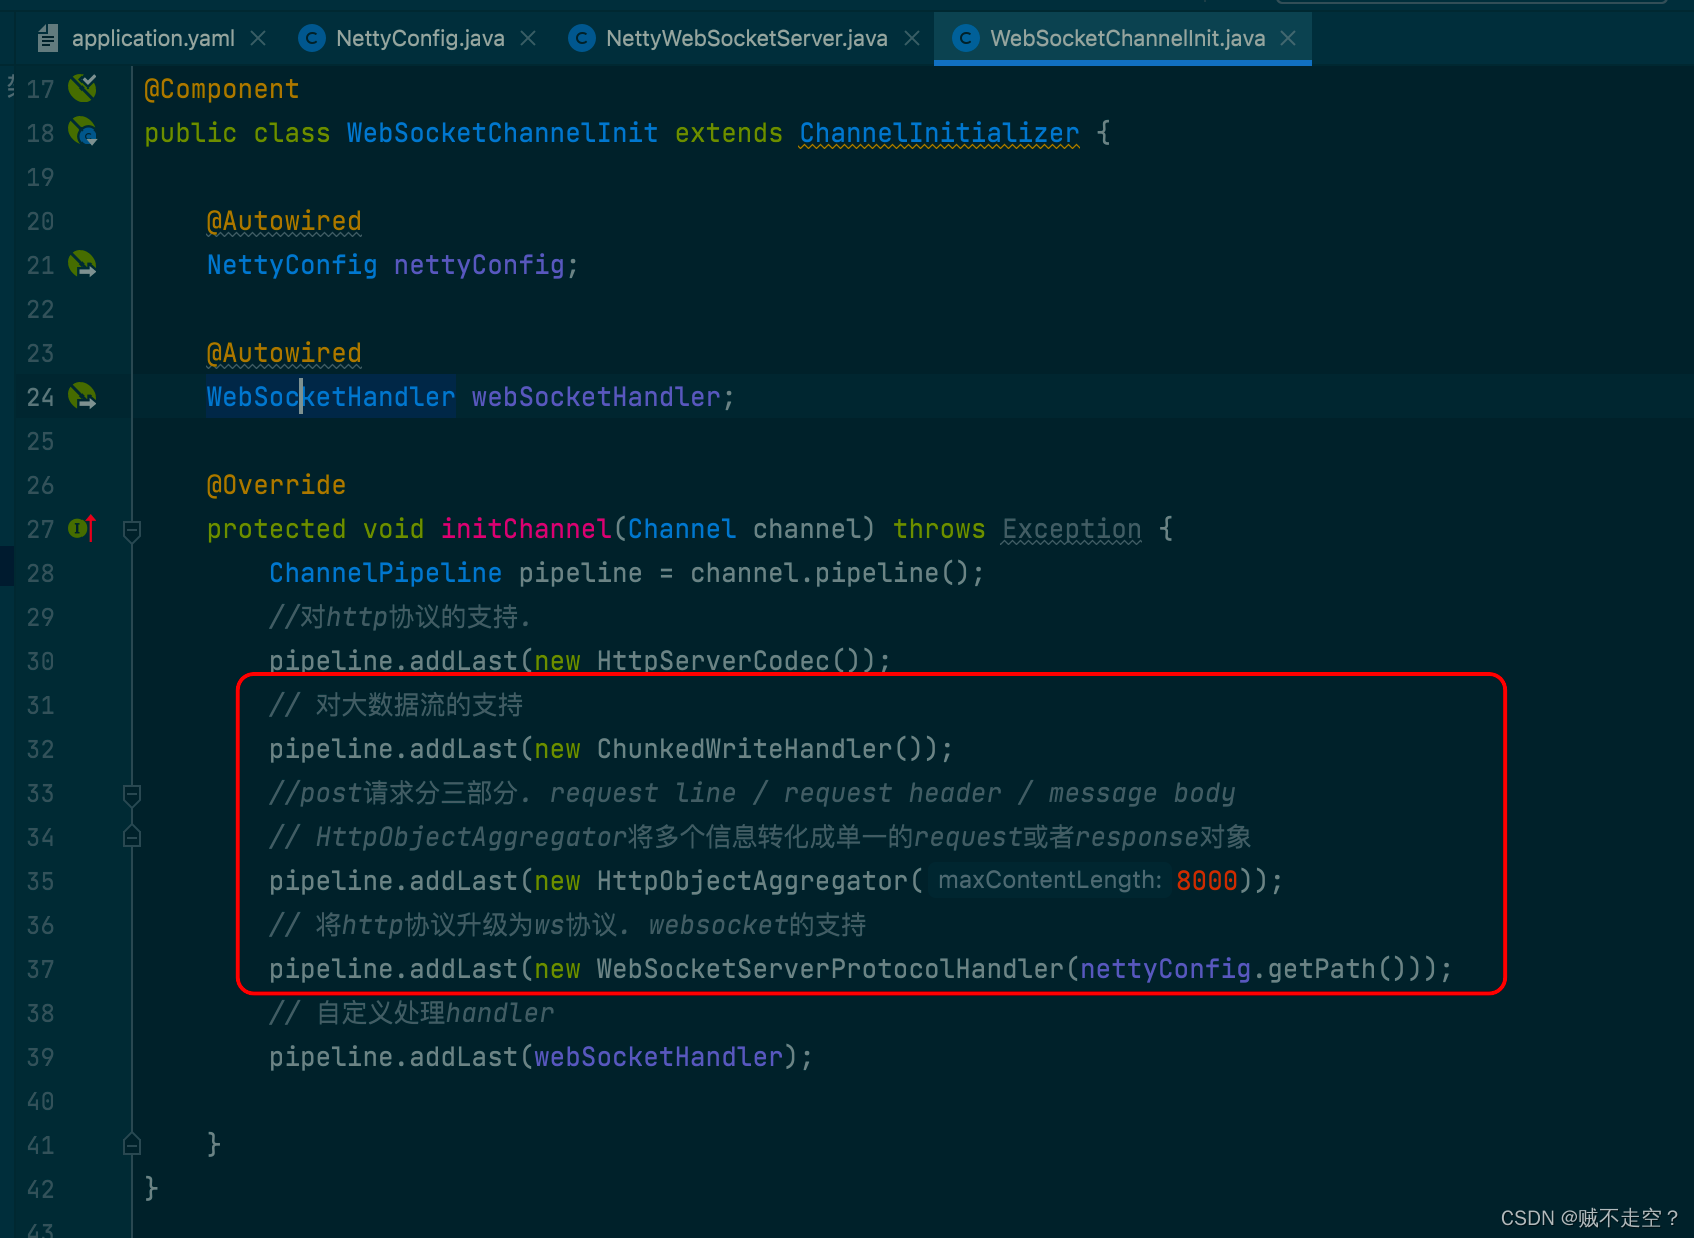1694x1238 pixels.
Task: Click the comment fold end marker at line 34
Action: (131, 837)
